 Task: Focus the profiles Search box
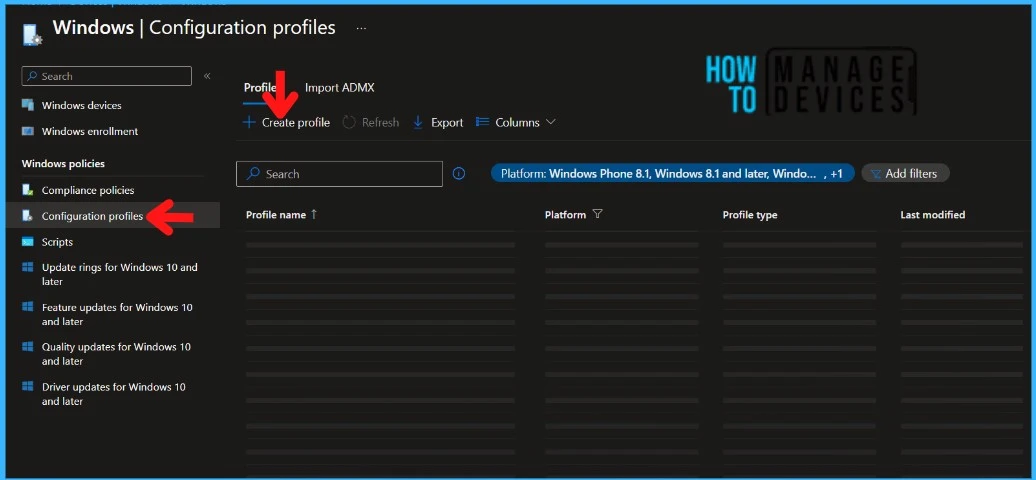(339, 174)
